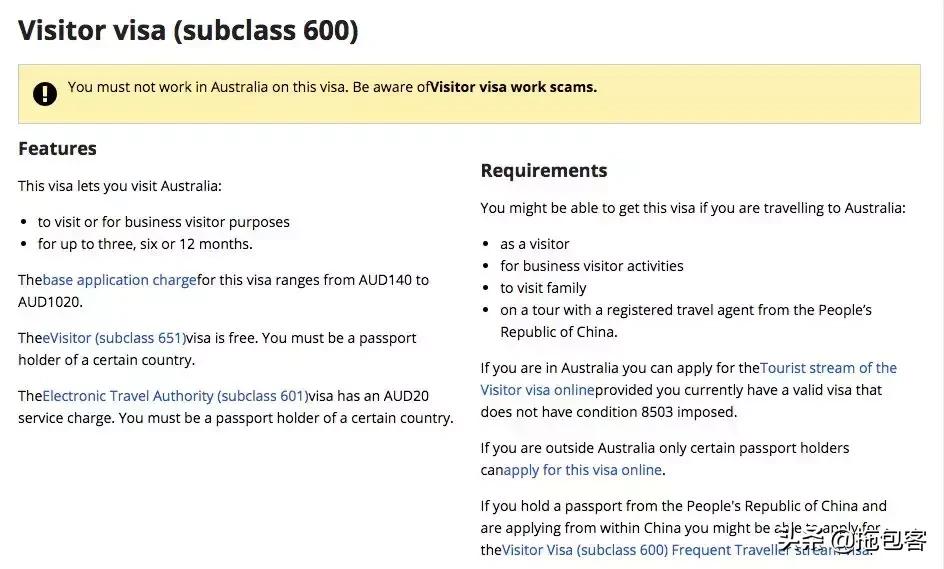Image resolution: width=944 pixels, height=569 pixels.
Task: Open the Visitor visa work scams link
Action: pos(513,87)
